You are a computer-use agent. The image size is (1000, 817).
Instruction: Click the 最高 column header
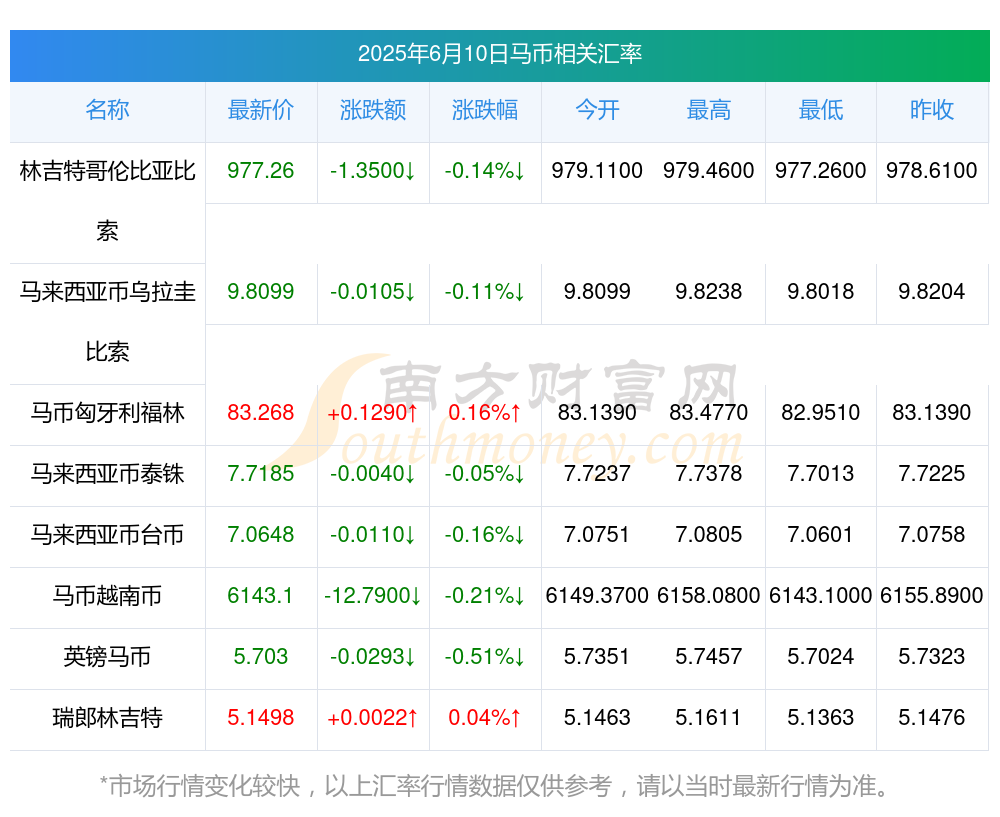(709, 110)
